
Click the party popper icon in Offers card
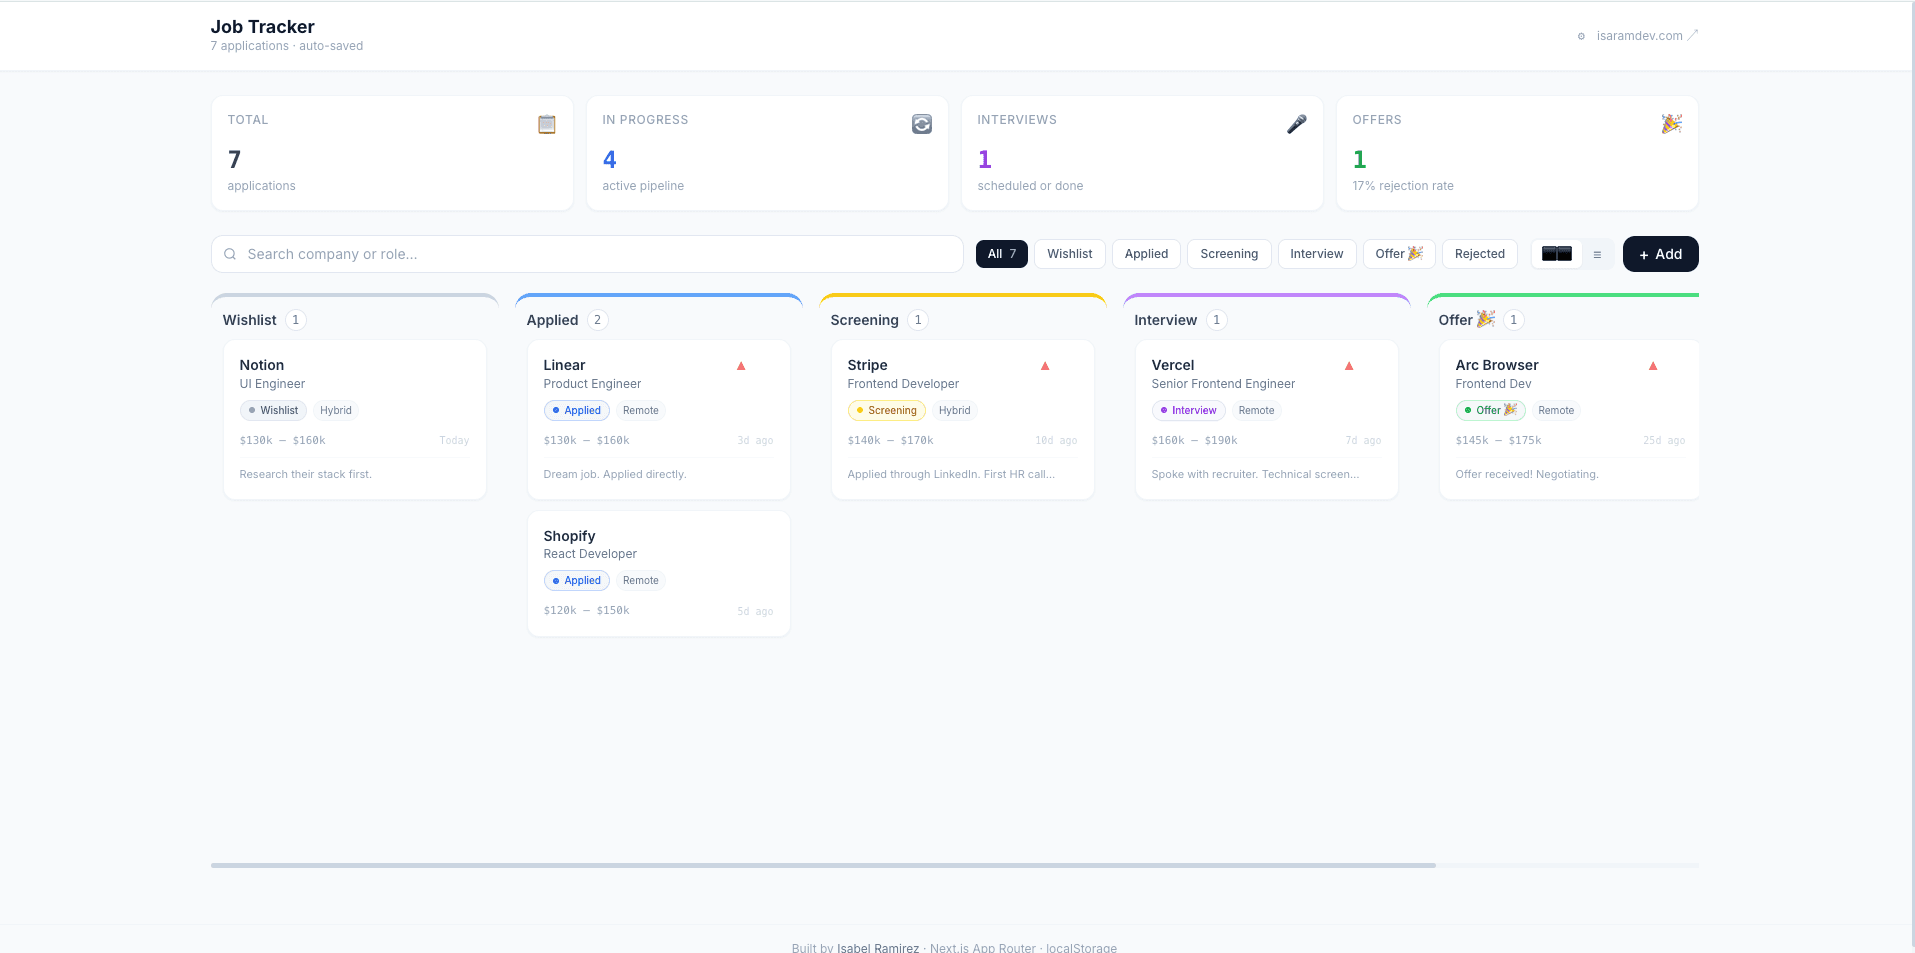point(1671,124)
